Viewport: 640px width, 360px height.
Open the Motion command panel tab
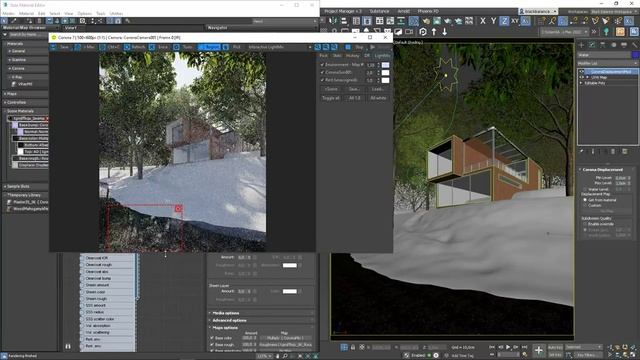click(x=613, y=45)
